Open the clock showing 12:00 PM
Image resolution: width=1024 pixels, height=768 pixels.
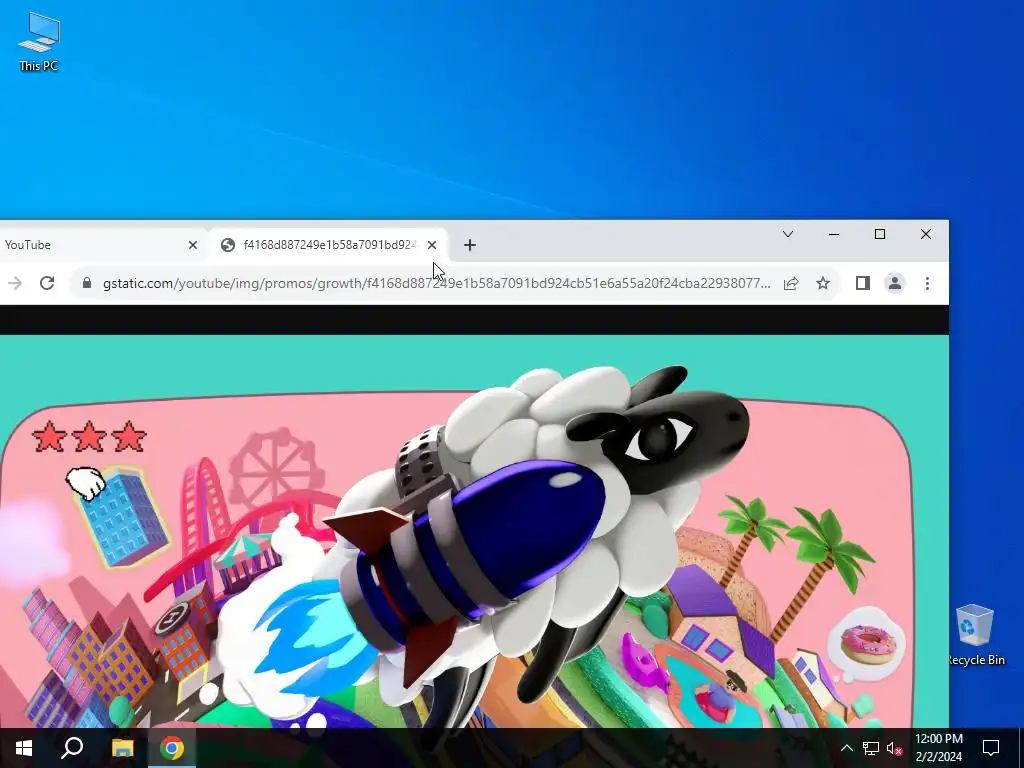(x=938, y=748)
